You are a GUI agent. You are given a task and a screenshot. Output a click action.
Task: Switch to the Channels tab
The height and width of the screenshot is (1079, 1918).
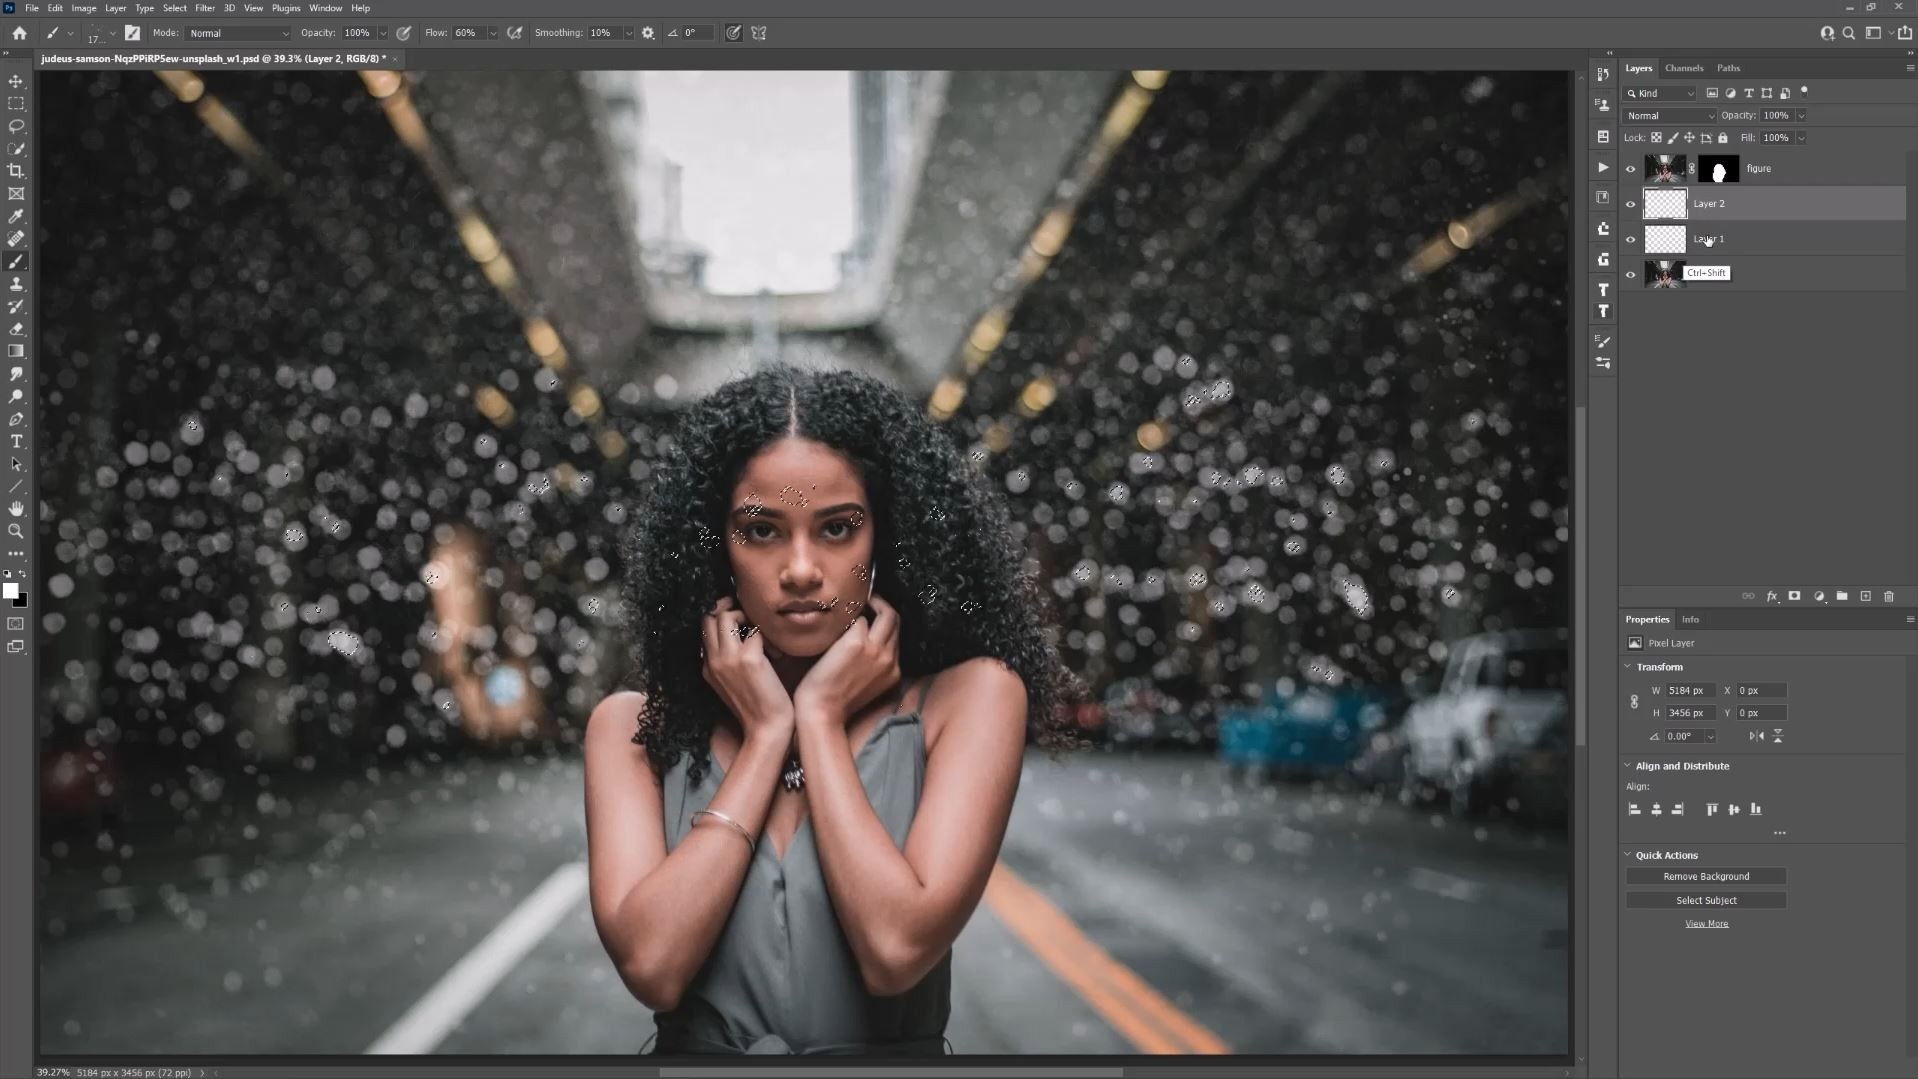[x=1684, y=68]
